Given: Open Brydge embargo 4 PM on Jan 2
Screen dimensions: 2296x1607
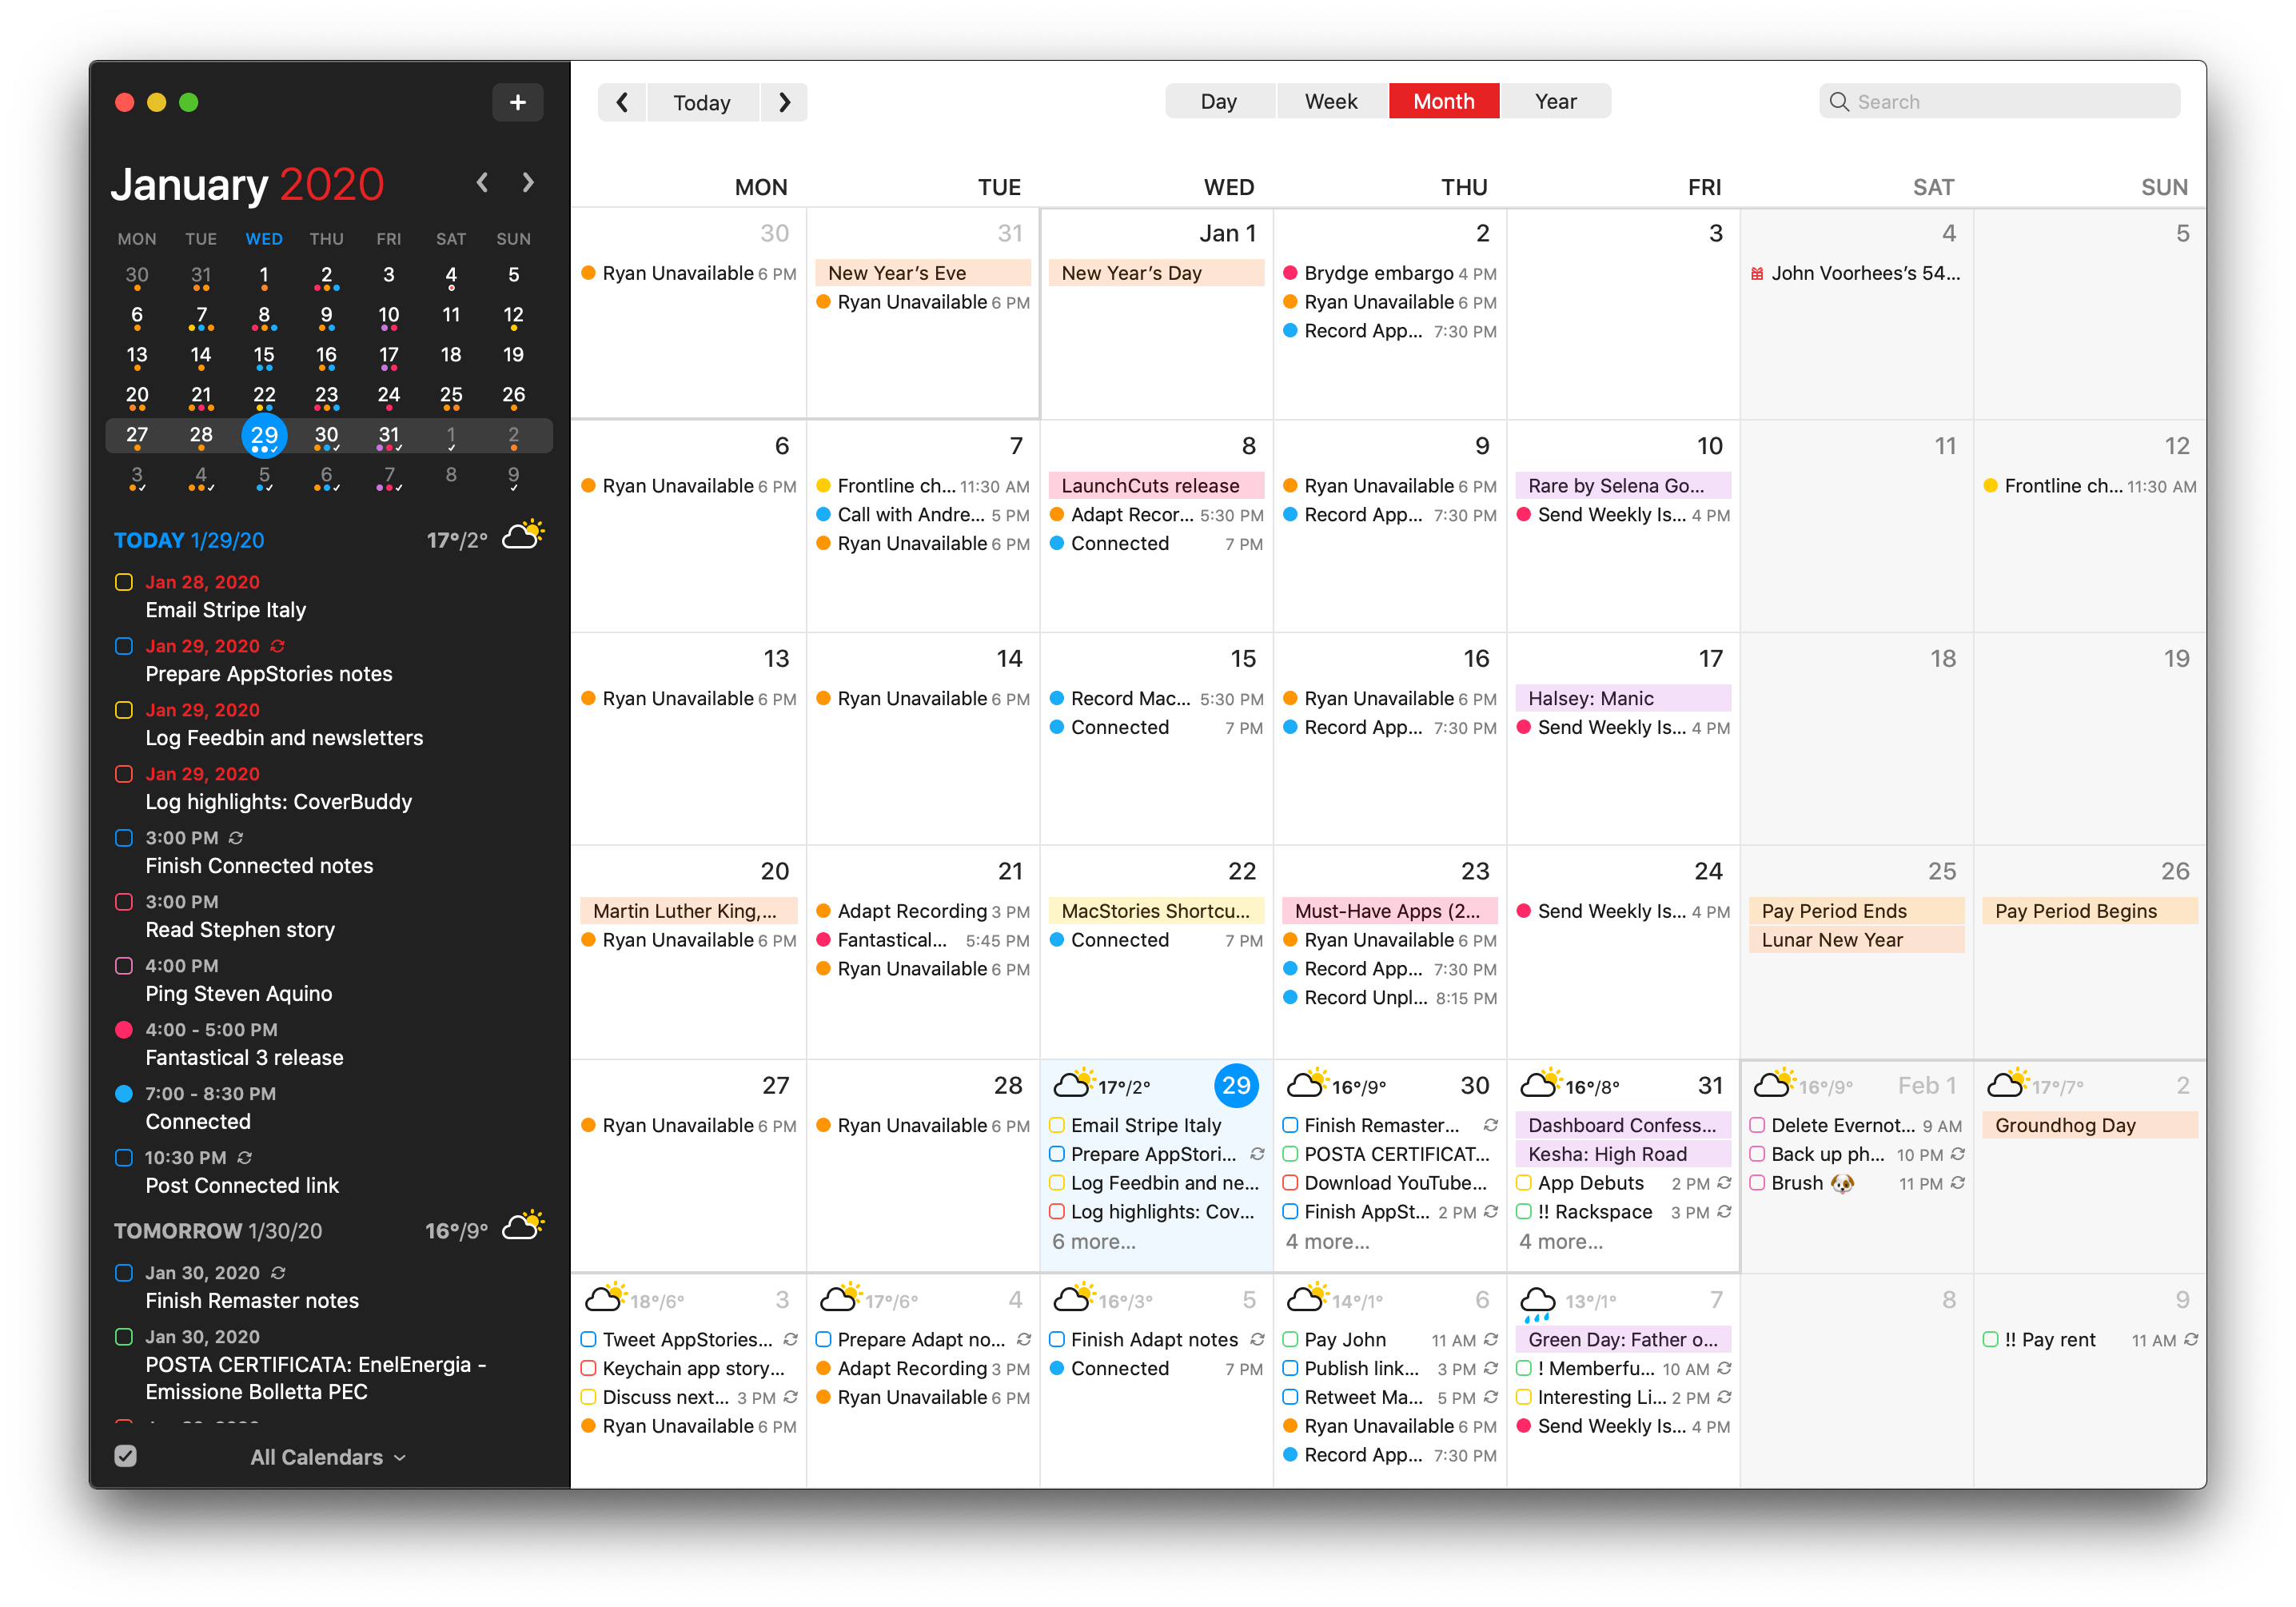Looking at the screenshot, I should click(1390, 273).
